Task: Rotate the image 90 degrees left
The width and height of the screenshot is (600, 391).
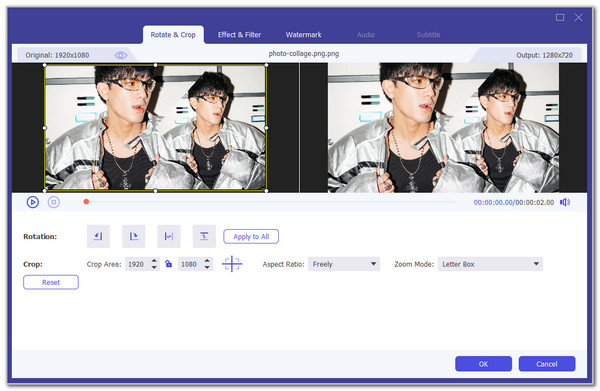Action: pyautogui.click(x=98, y=236)
